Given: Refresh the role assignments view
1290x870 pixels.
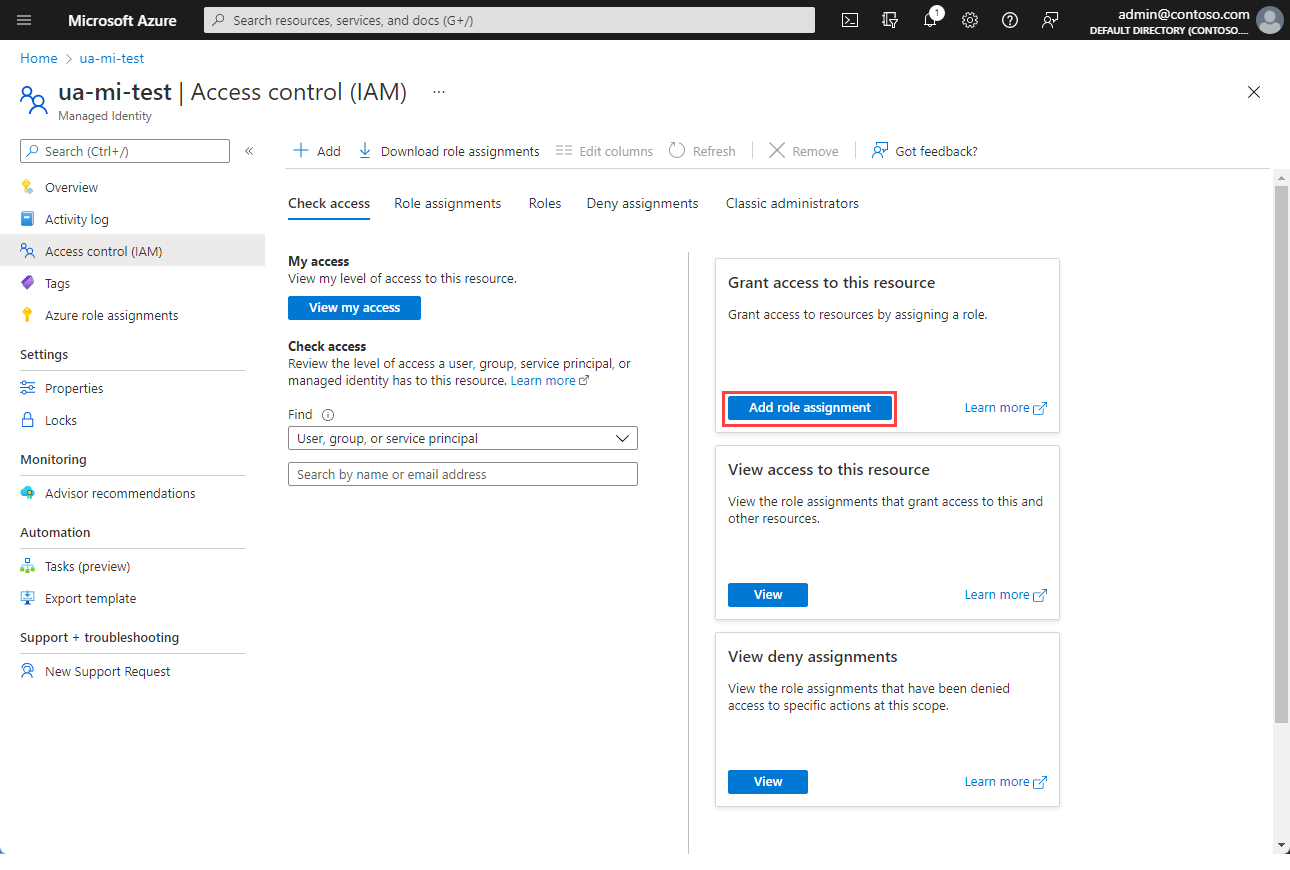Looking at the screenshot, I should 702,150.
